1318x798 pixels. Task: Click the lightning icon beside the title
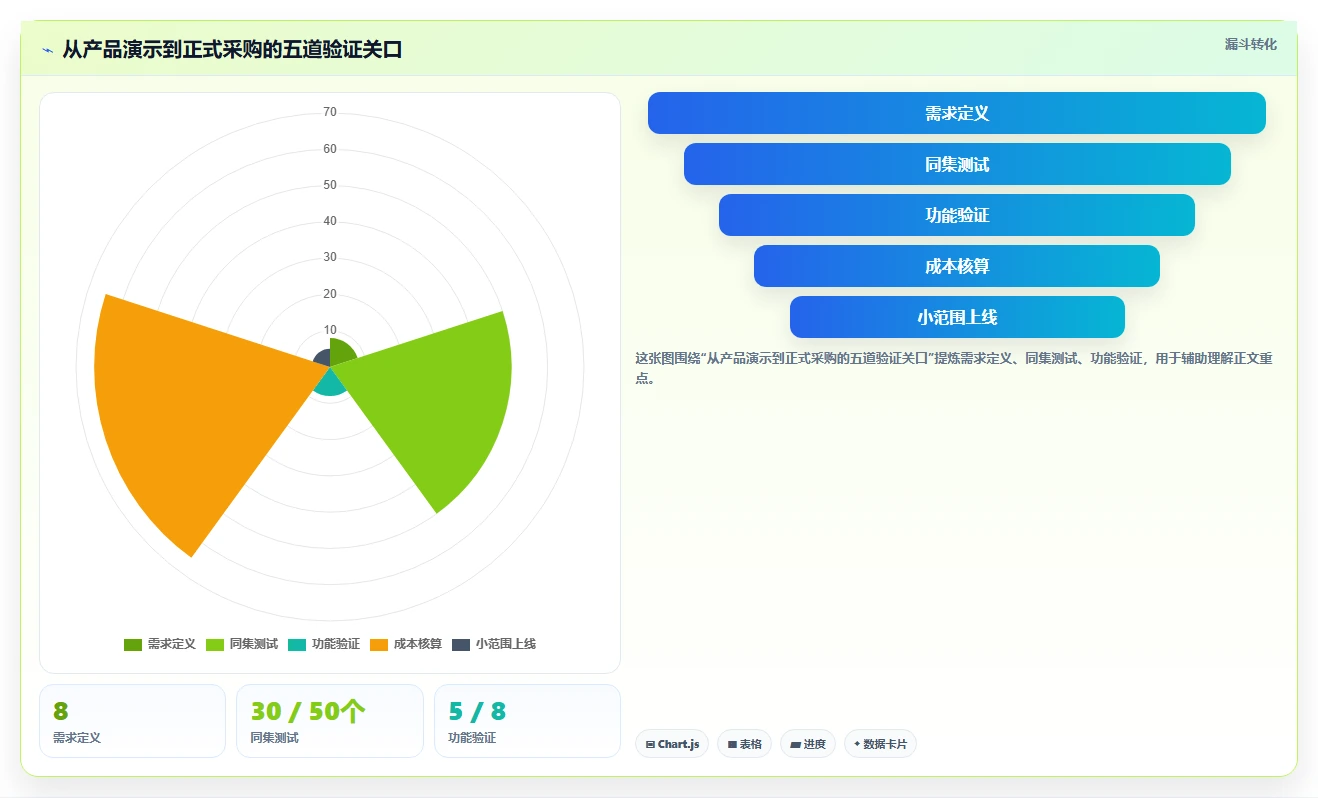(x=48, y=50)
